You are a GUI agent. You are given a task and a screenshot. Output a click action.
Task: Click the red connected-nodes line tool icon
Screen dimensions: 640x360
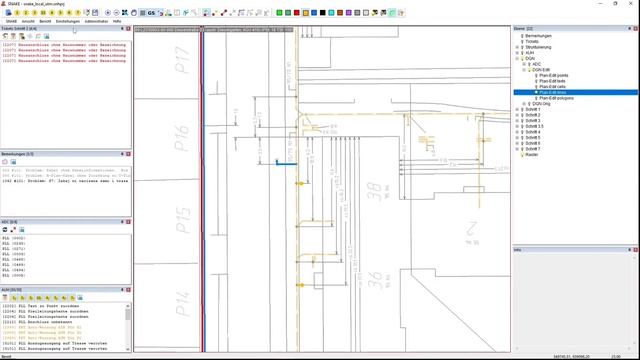click(x=224, y=13)
